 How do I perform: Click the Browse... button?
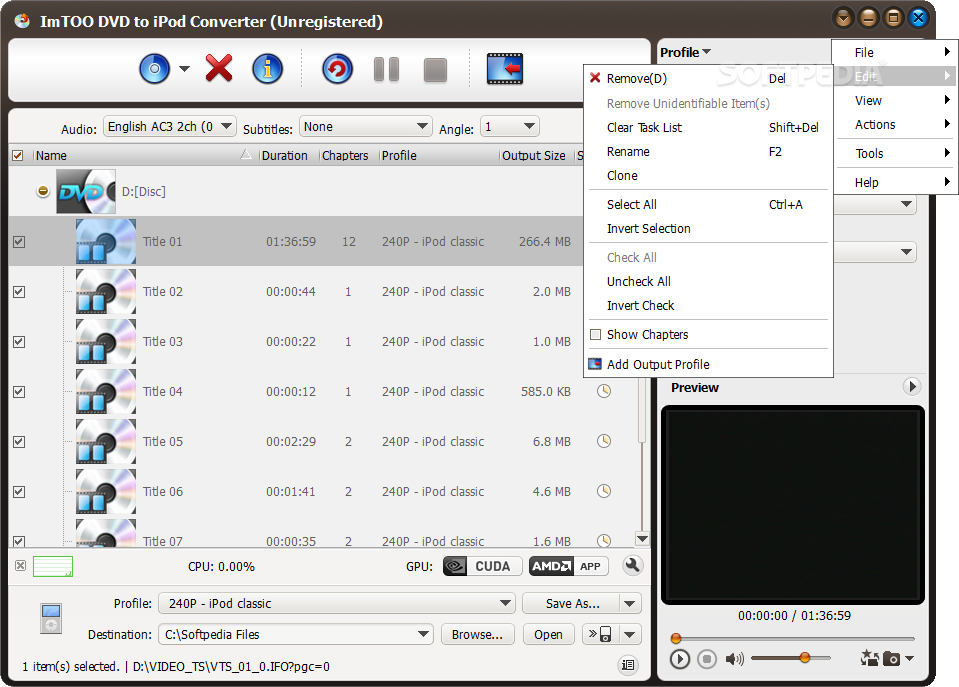tap(478, 634)
